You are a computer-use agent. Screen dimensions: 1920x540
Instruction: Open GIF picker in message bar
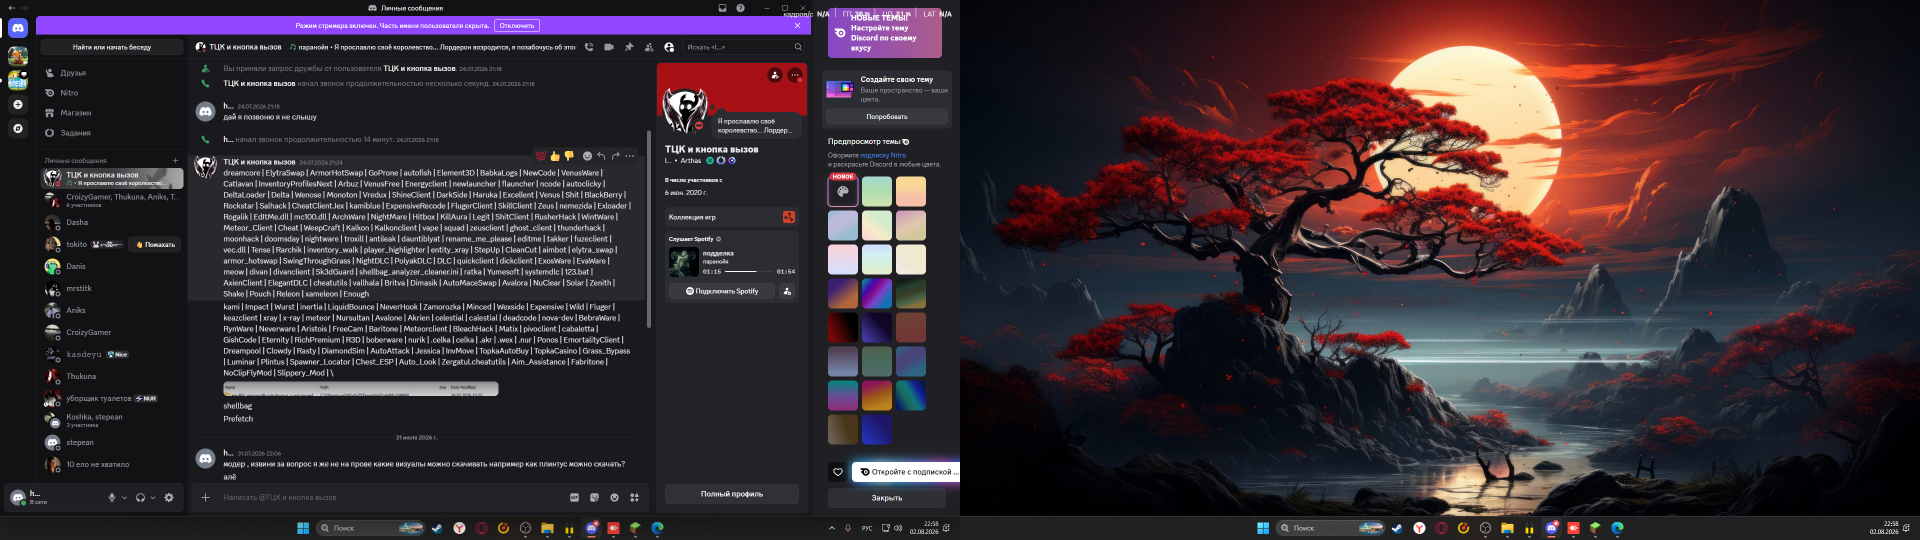coord(574,497)
